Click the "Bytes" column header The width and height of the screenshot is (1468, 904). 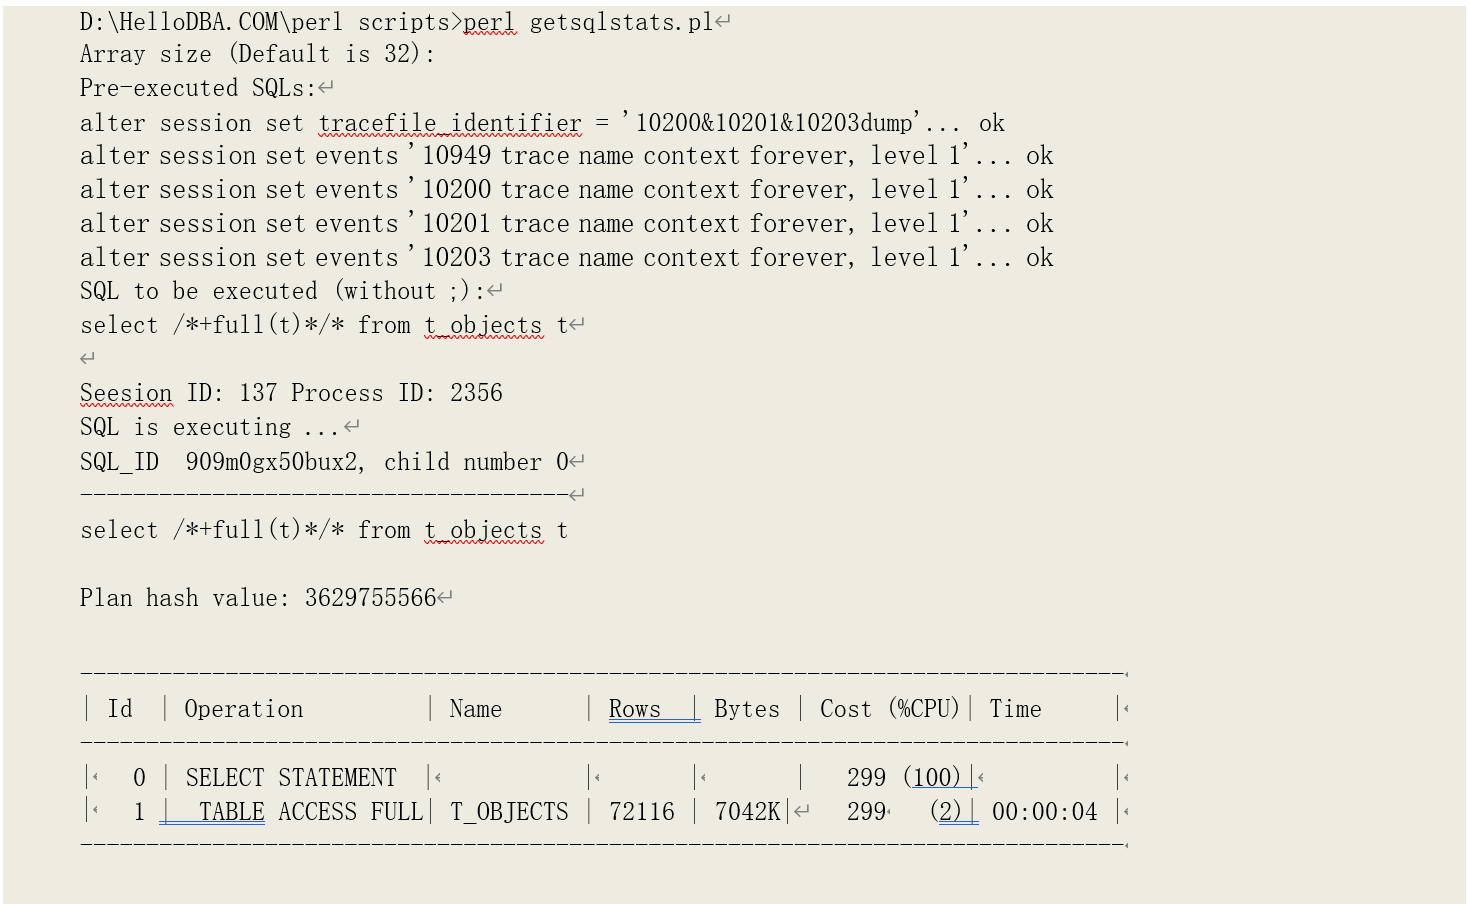[x=746, y=709]
